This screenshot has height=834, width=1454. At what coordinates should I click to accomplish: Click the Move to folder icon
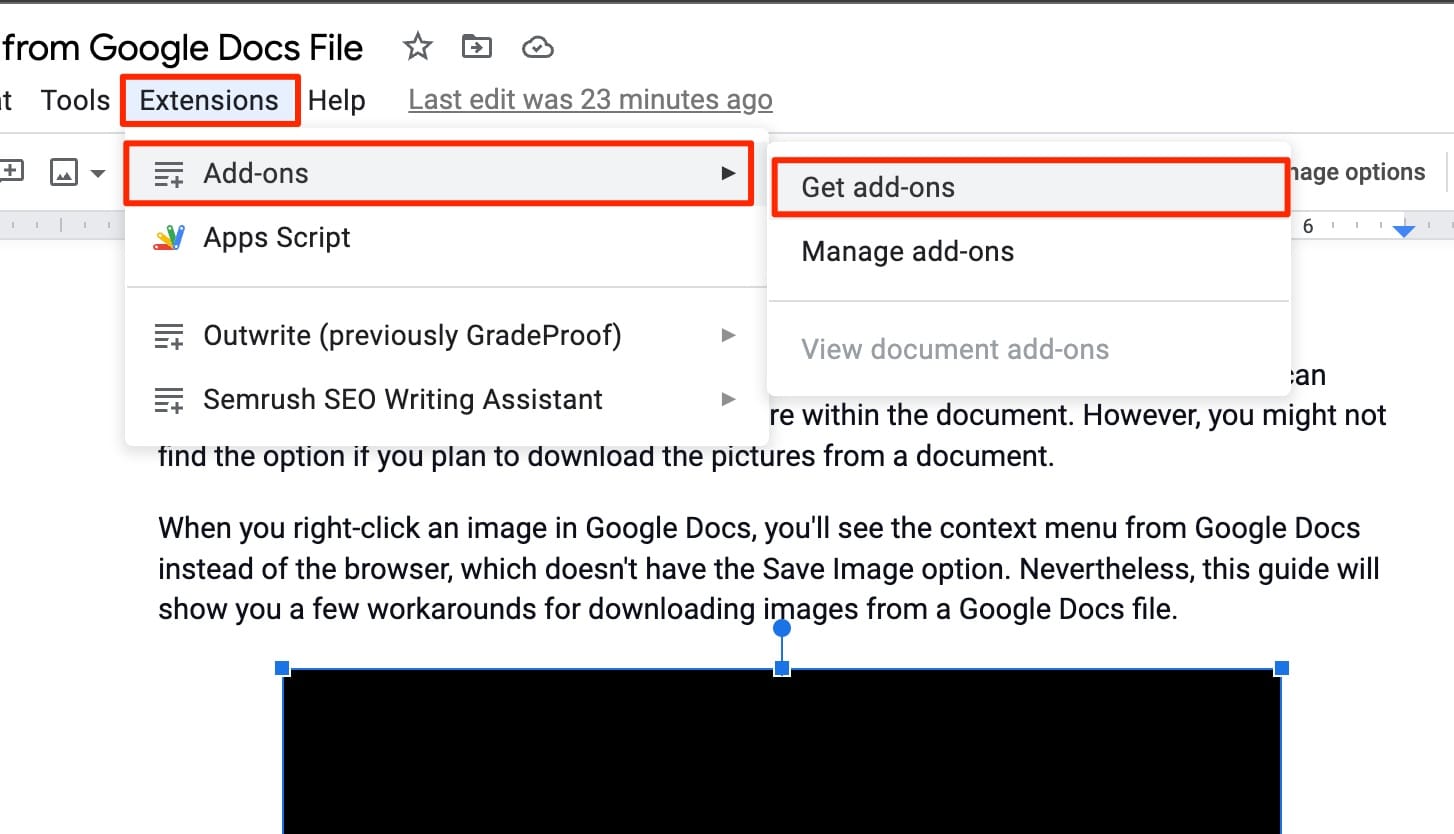(477, 47)
